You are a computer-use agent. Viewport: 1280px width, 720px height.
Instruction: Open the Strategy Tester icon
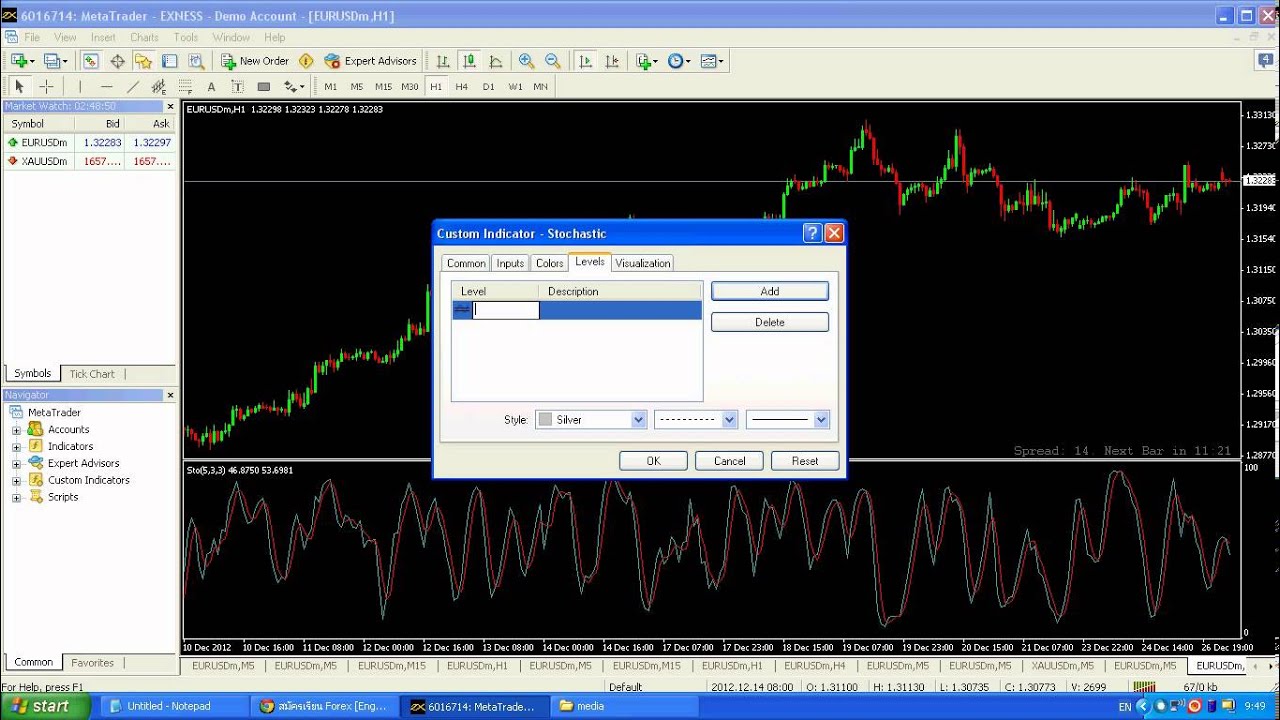pos(196,61)
